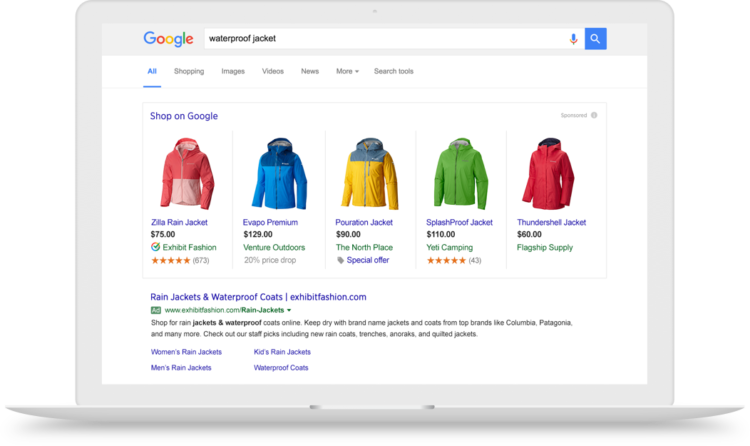The image size is (750, 446).
Task: Click the Exhibit Fashion trusted store badge
Action: 155,247
